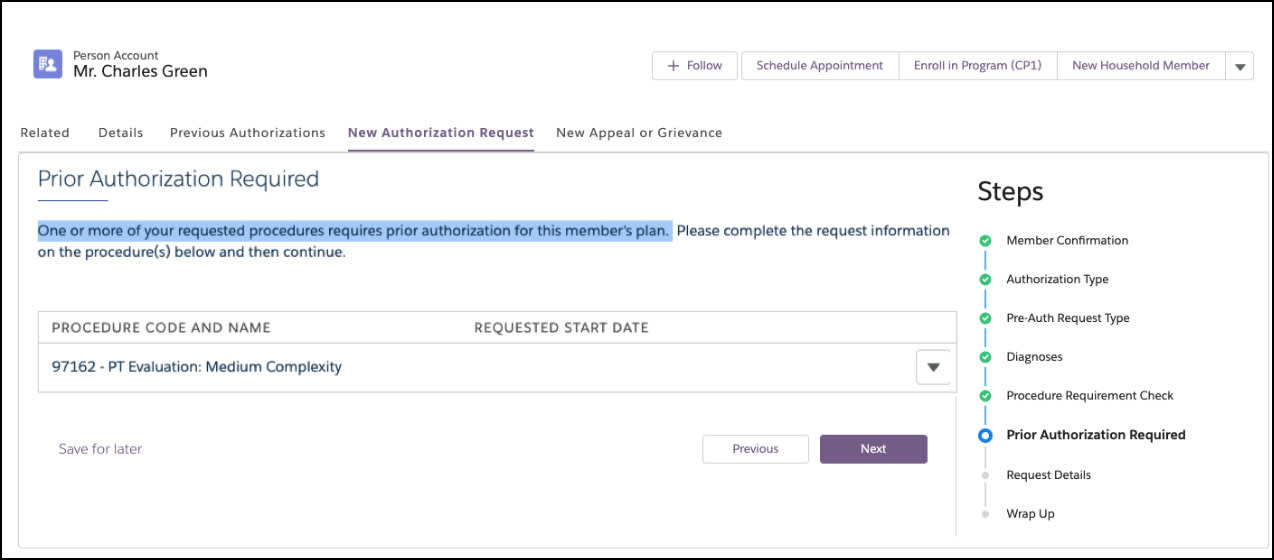Click Procedure Requirement Check step checkmark
The image size is (1274, 560).
coord(985,396)
